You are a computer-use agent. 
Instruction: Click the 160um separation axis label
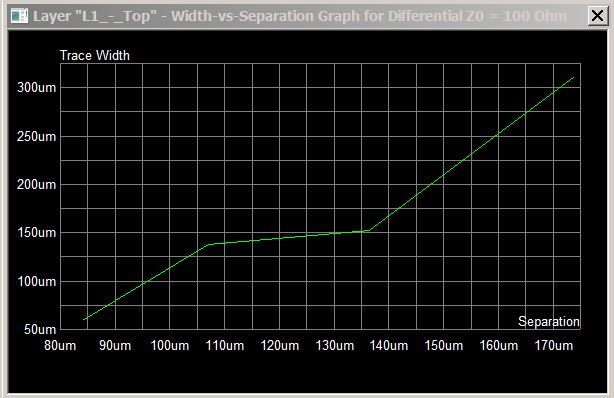pos(498,346)
